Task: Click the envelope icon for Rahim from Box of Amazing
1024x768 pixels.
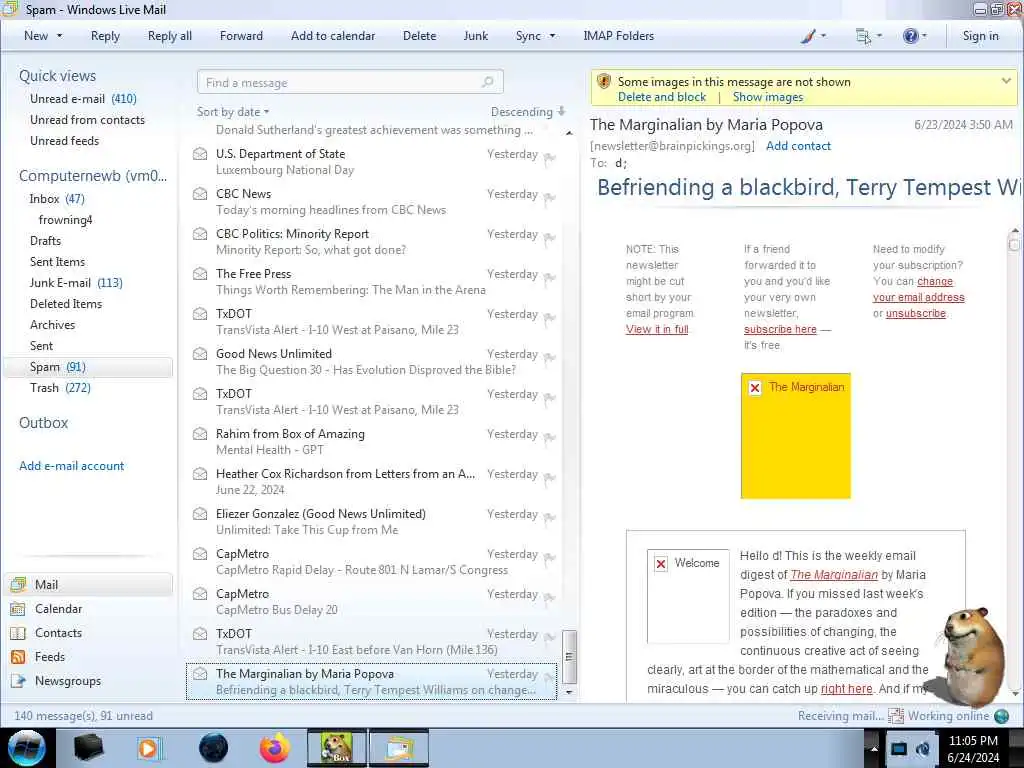Action: tap(200, 434)
